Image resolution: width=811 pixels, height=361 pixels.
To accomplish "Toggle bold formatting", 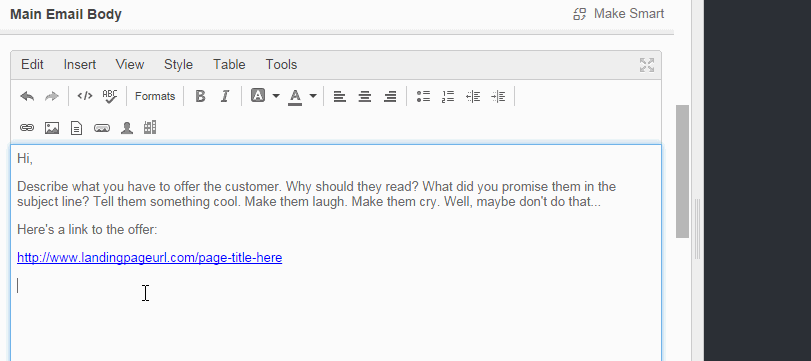I will [x=200, y=96].
